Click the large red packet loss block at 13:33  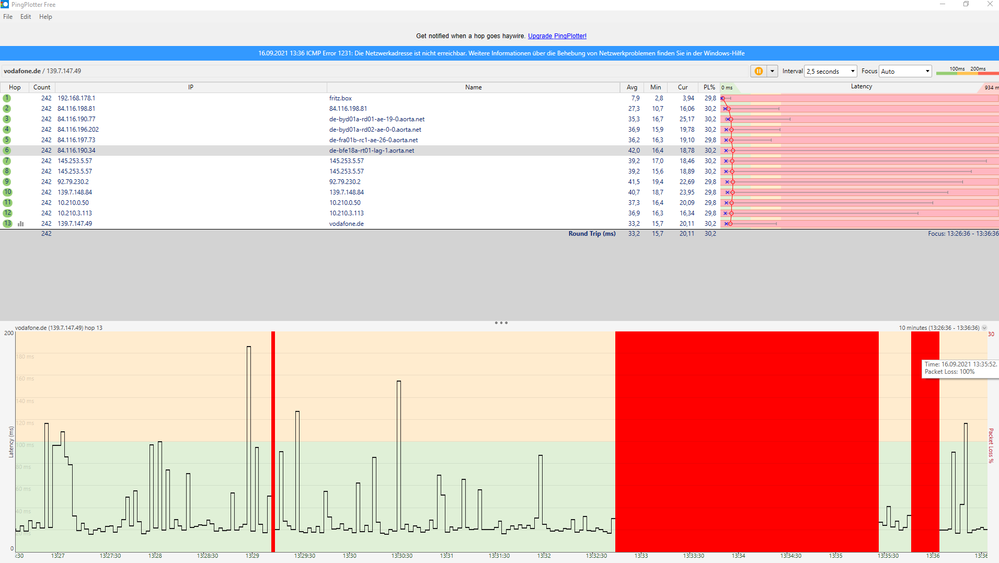click(747, 441)
